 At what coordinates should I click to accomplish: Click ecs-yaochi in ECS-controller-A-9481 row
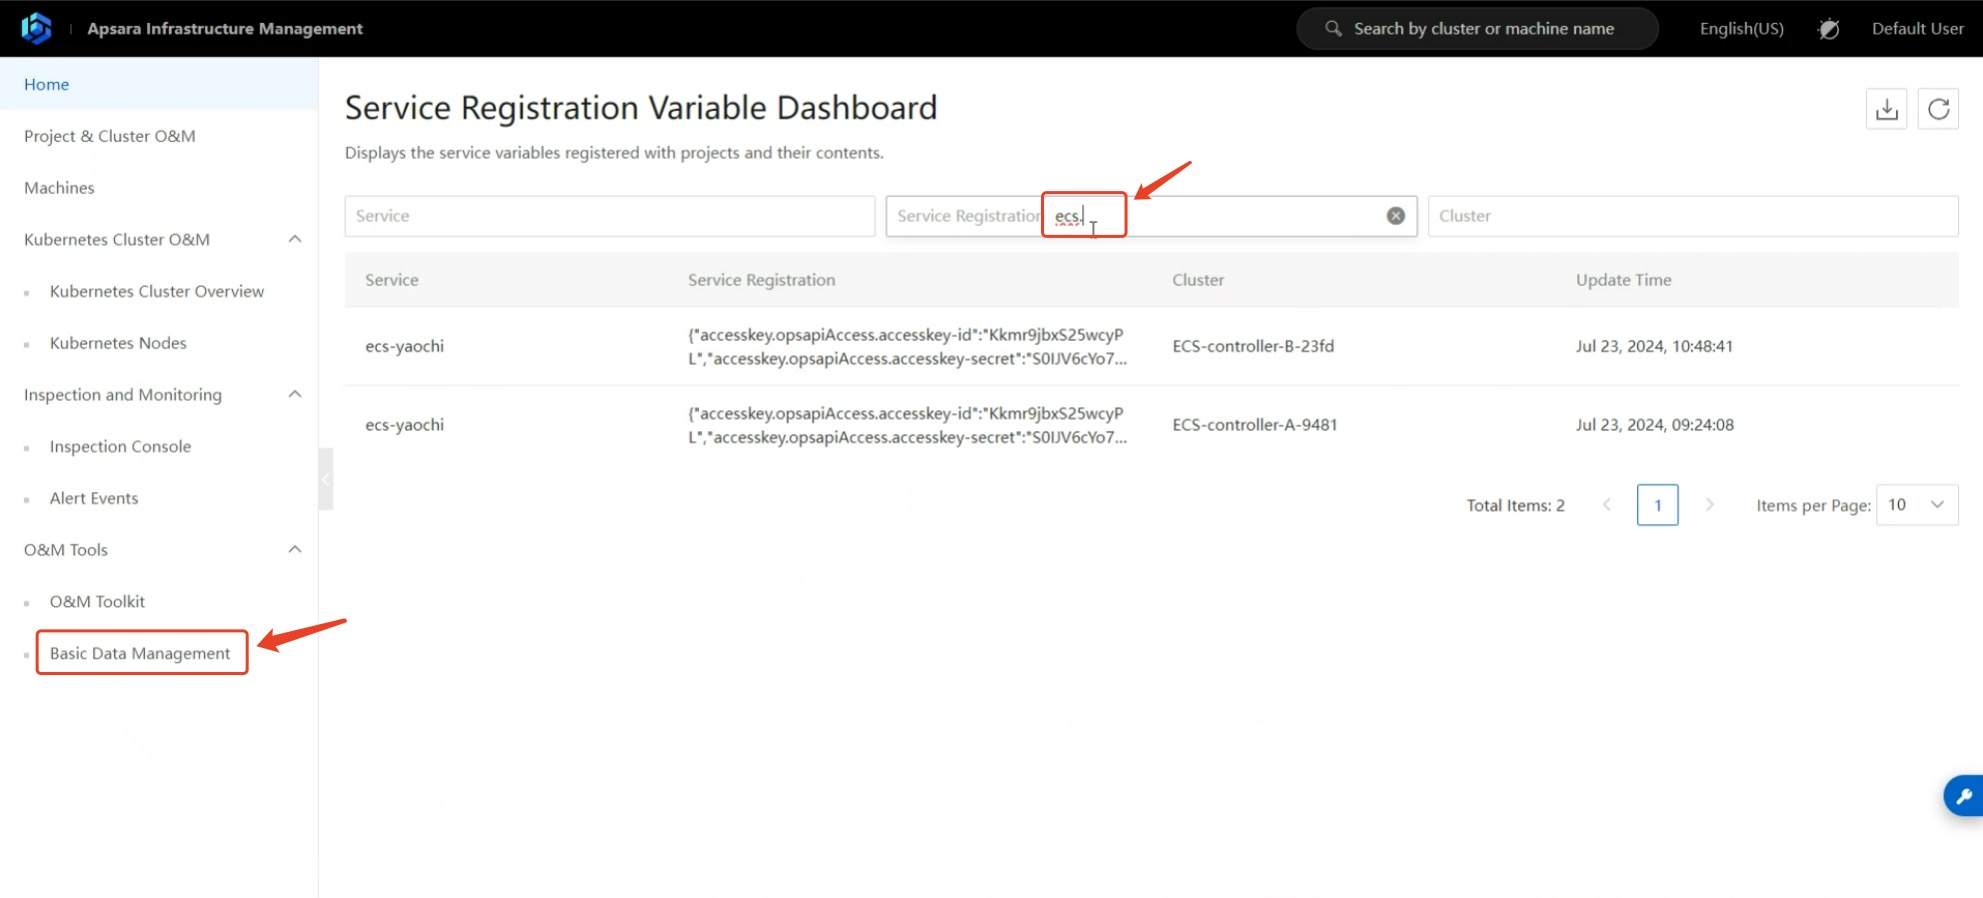click(x=404, y=425)
